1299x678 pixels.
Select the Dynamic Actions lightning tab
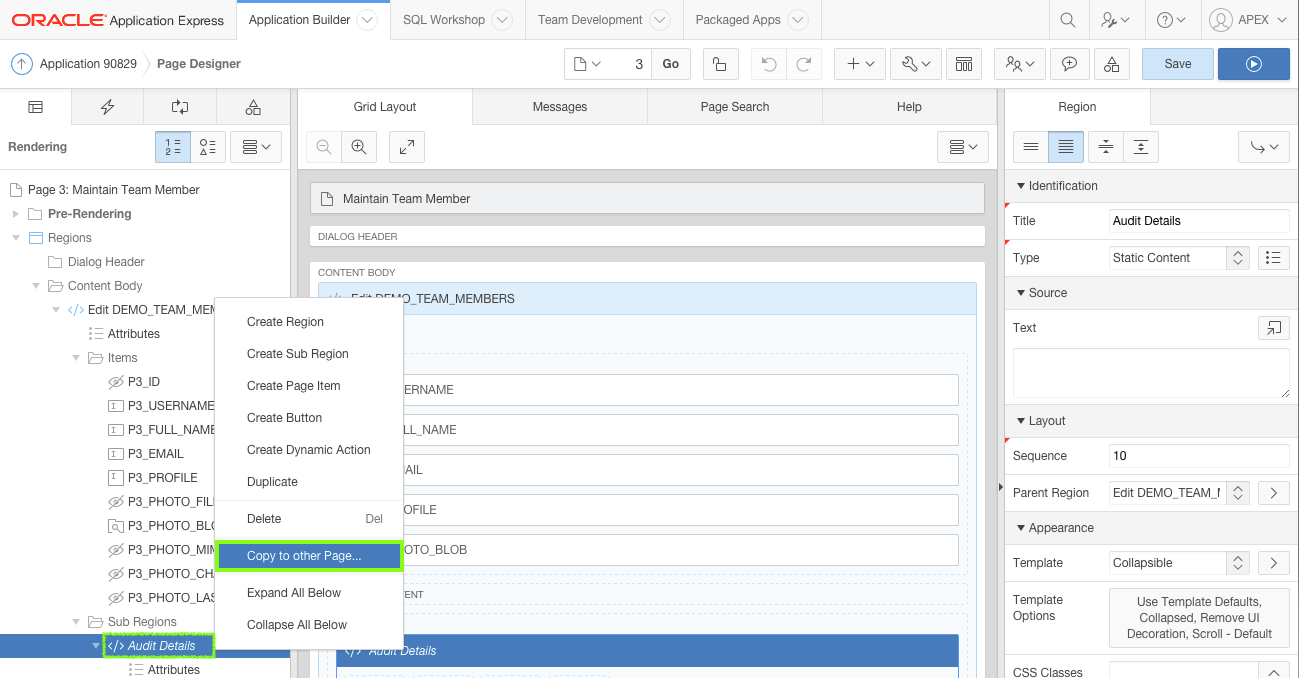[x=108, y=107]
